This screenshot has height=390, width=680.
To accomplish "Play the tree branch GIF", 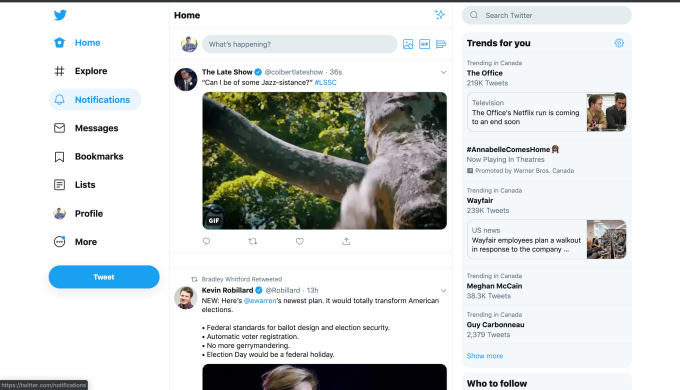I will coord(324,161).
